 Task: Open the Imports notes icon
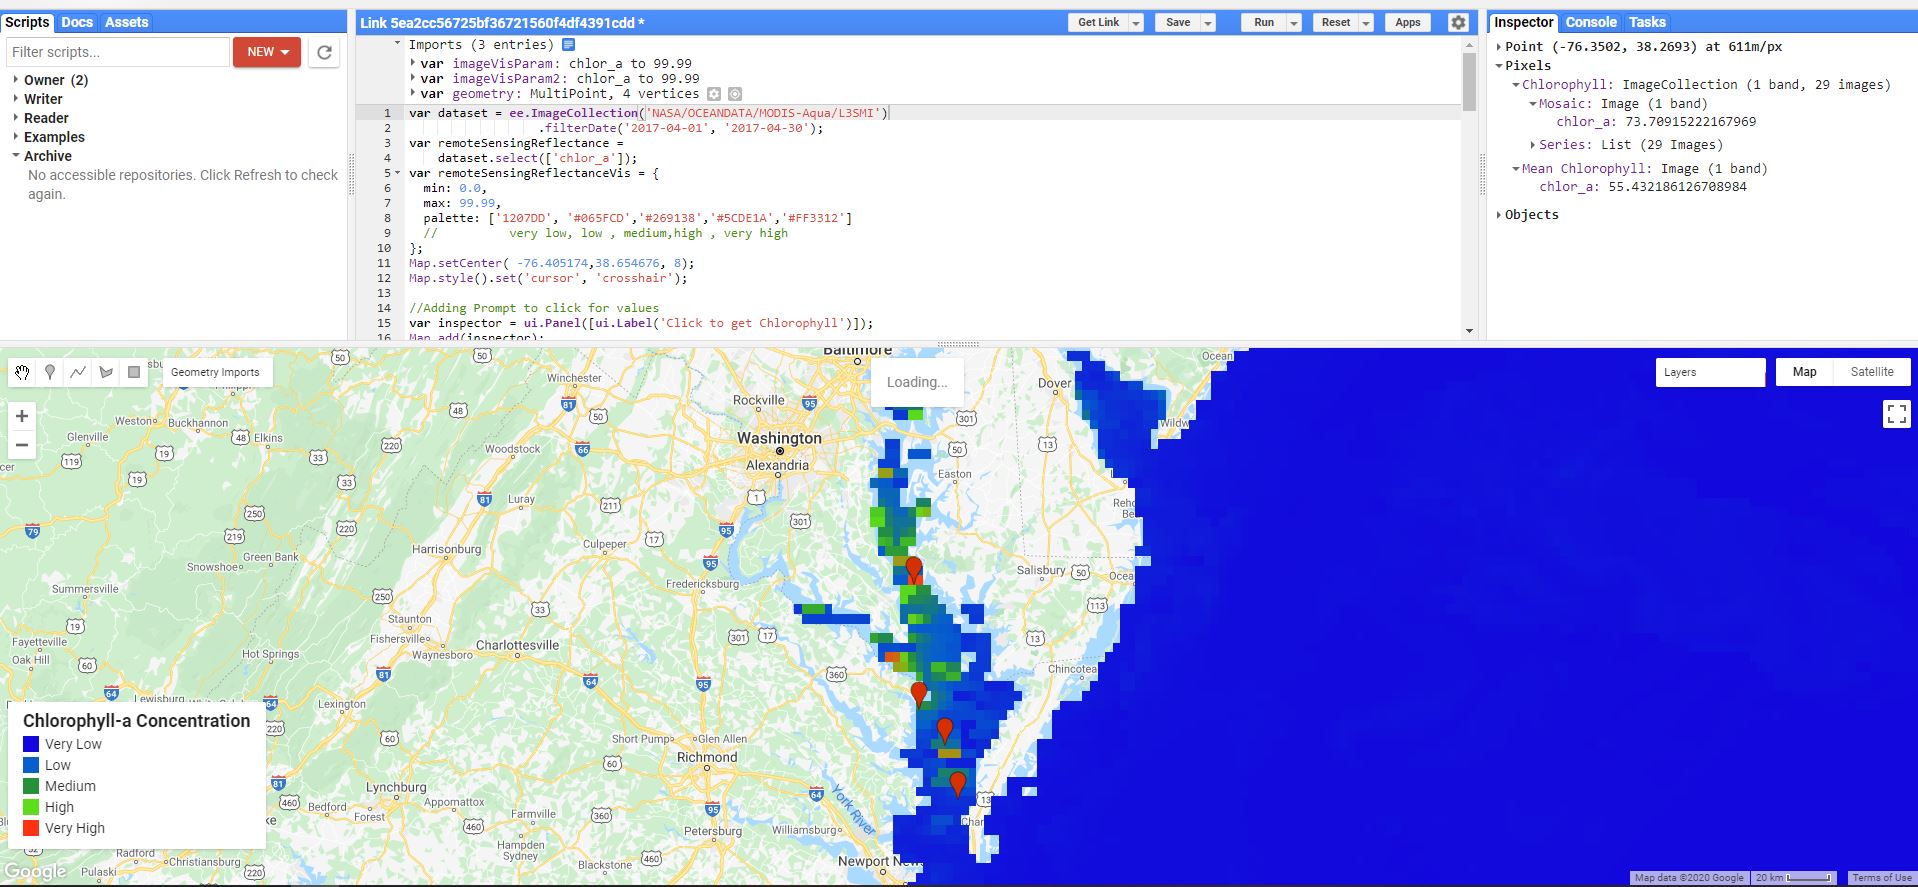tap(568, 45)
